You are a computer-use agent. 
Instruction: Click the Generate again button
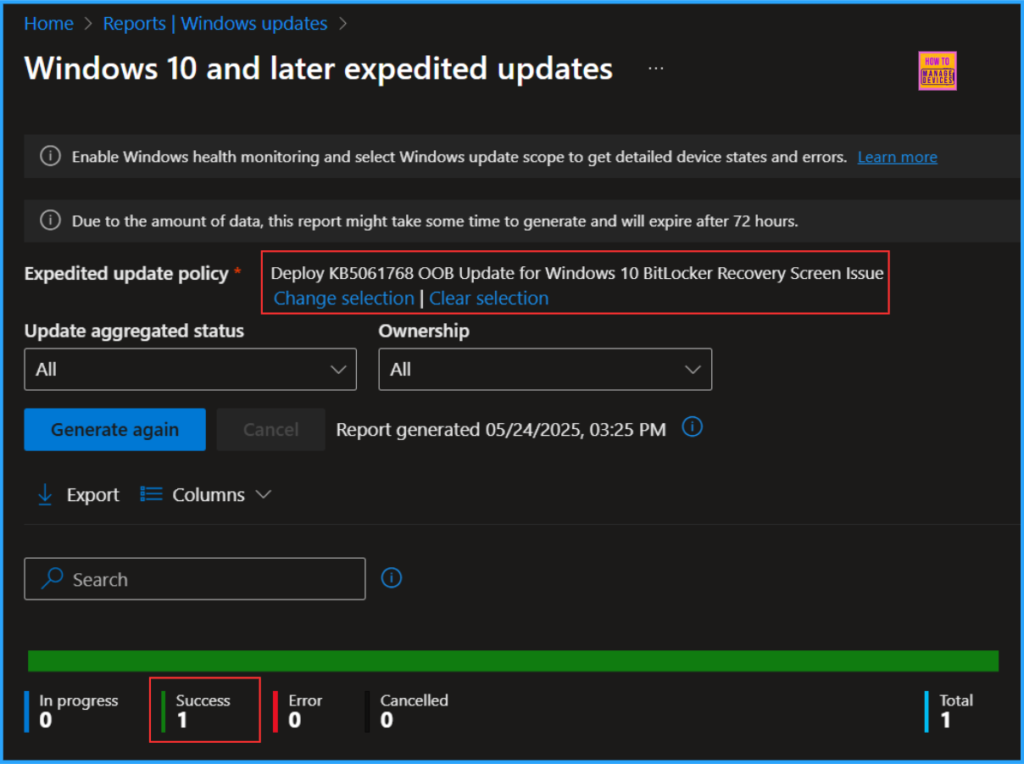click(115, 429)
